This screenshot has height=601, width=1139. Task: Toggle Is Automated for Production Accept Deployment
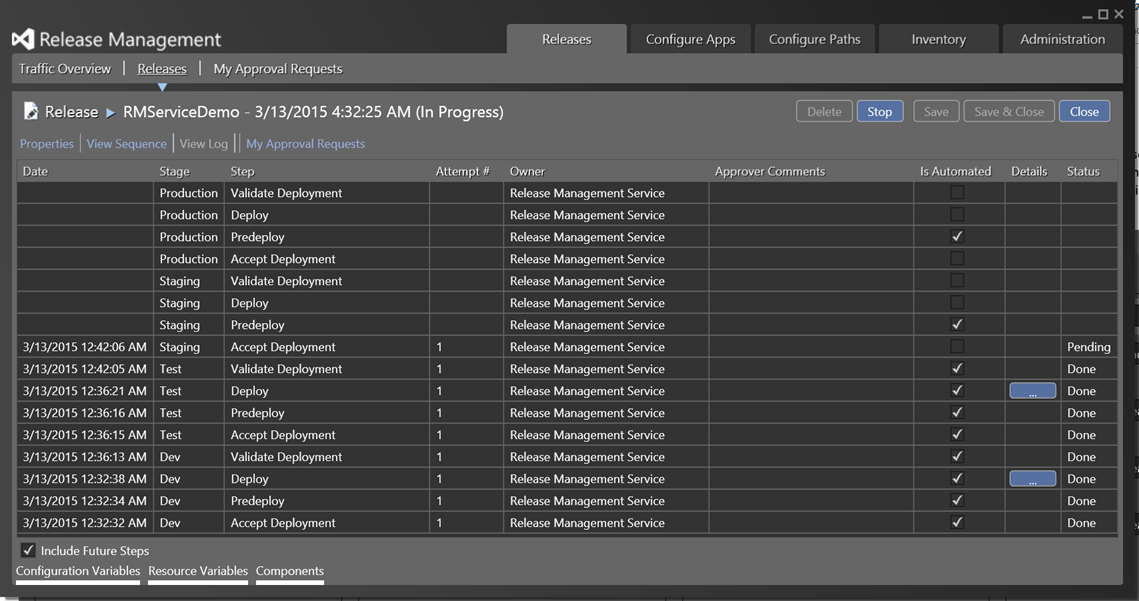[957, 259]
